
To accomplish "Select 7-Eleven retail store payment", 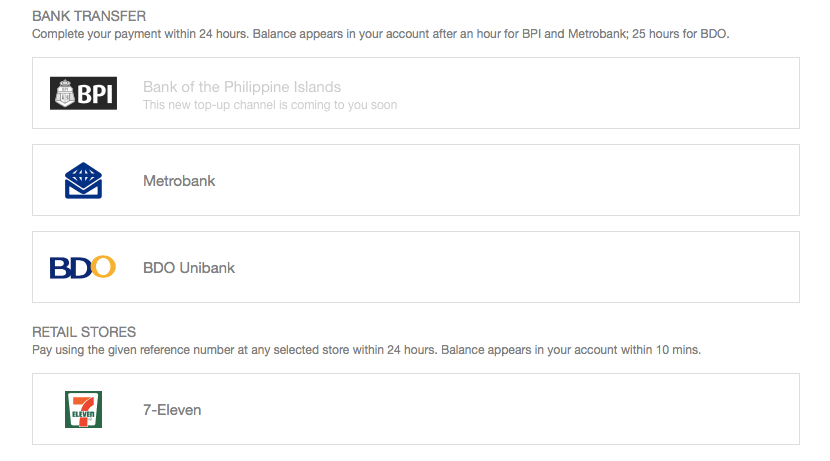I will [x=416, y=409].
